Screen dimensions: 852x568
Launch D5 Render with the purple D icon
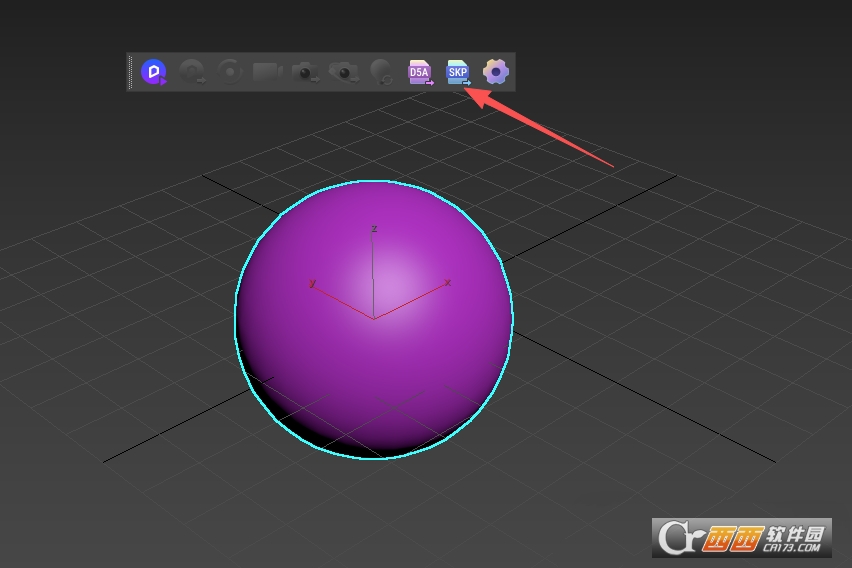(x=154, y=72)
